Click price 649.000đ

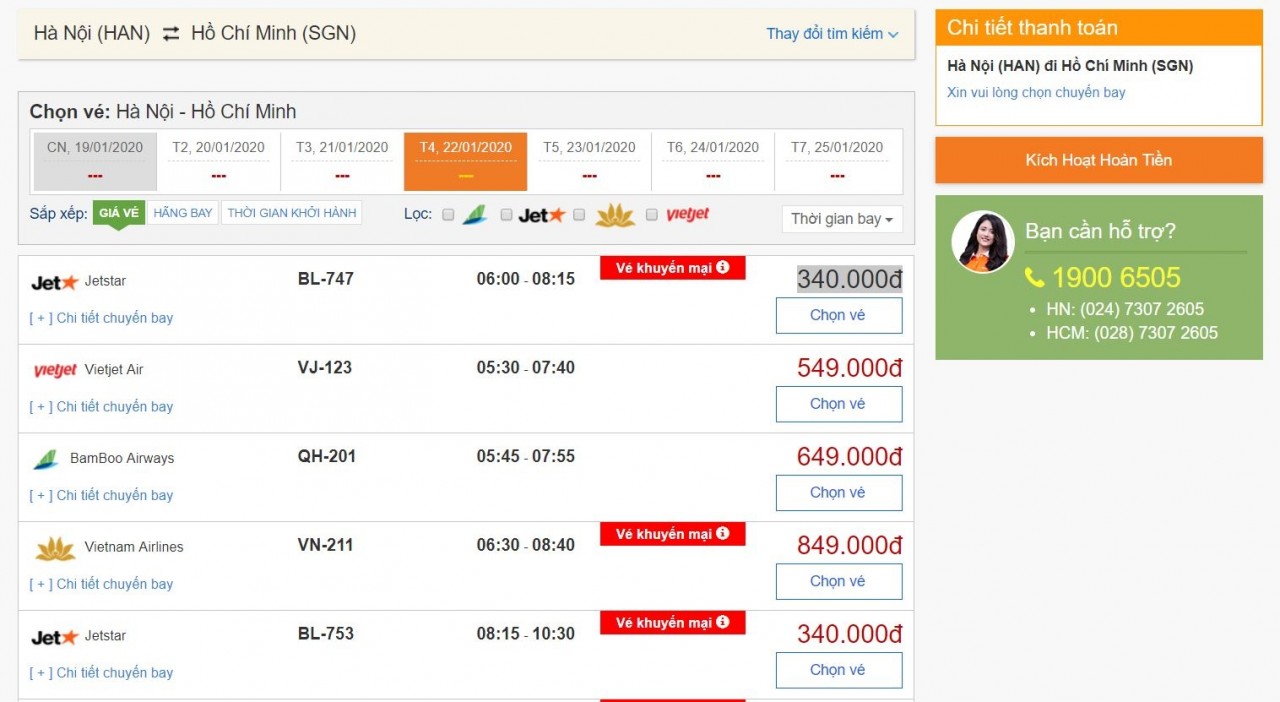pos(850,457)
